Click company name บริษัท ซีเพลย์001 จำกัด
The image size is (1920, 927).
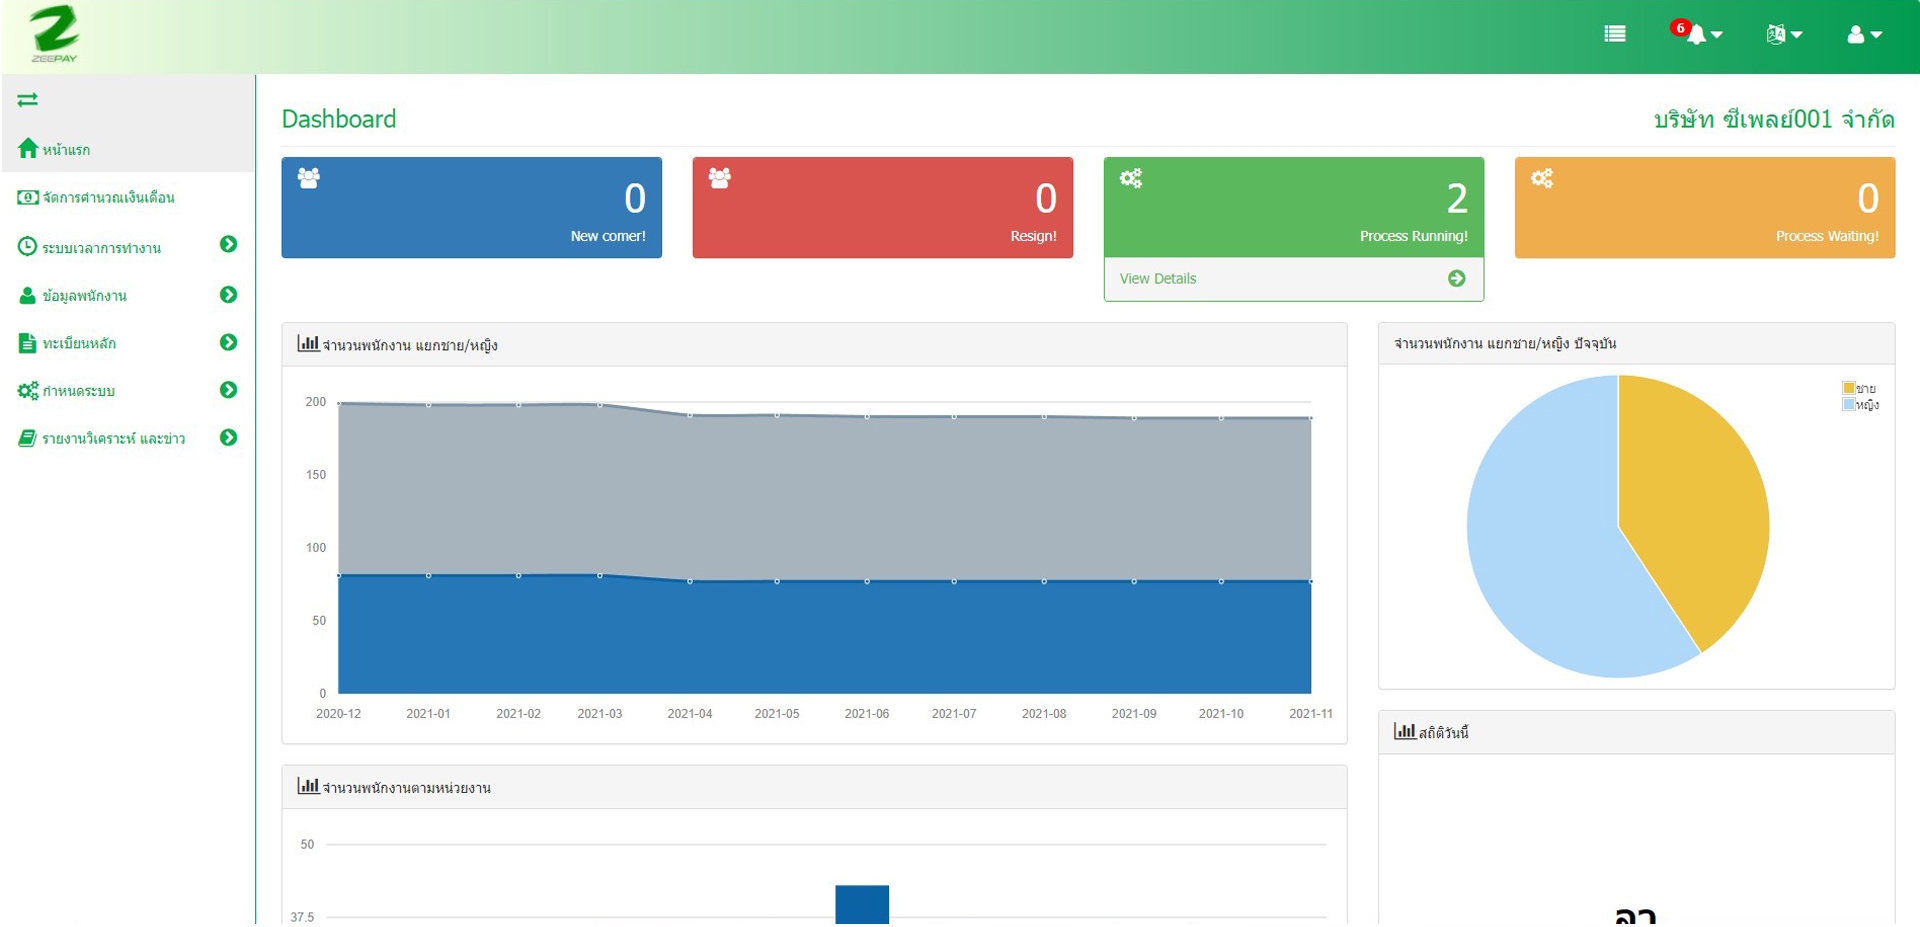tap(1774, 119)
